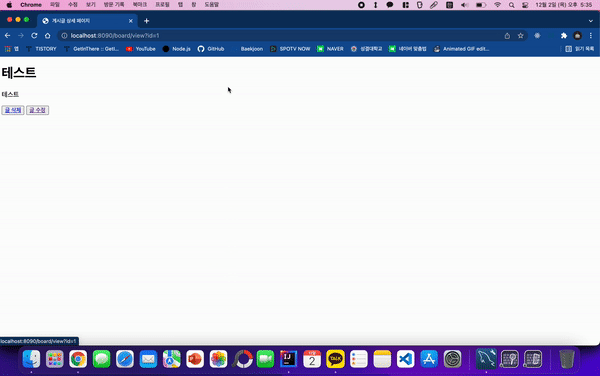
Task: Open the 수정 (Edit) menu
Action: click(73, 5)
